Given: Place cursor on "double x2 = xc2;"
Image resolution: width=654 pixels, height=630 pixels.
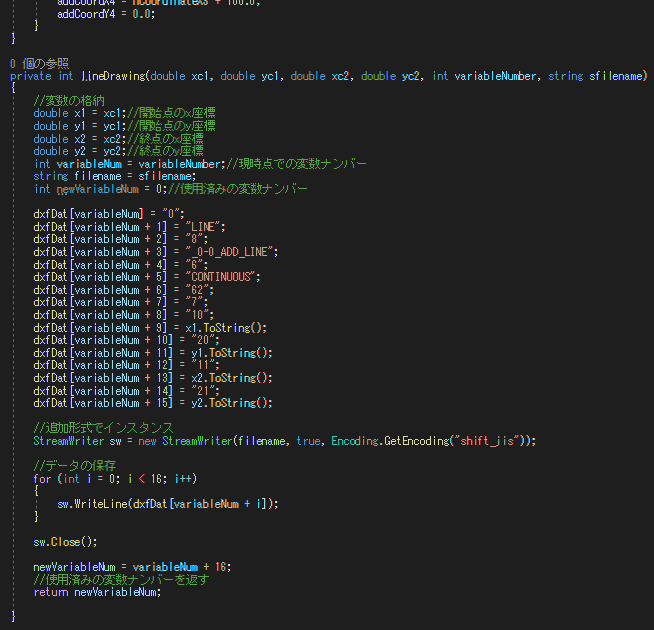Looking at the screenshot, I should (x=80, y=139).
